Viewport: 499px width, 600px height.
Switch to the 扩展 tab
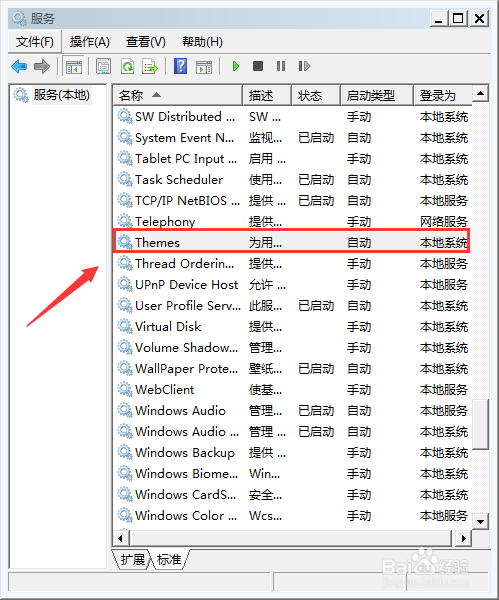point(132,560)
